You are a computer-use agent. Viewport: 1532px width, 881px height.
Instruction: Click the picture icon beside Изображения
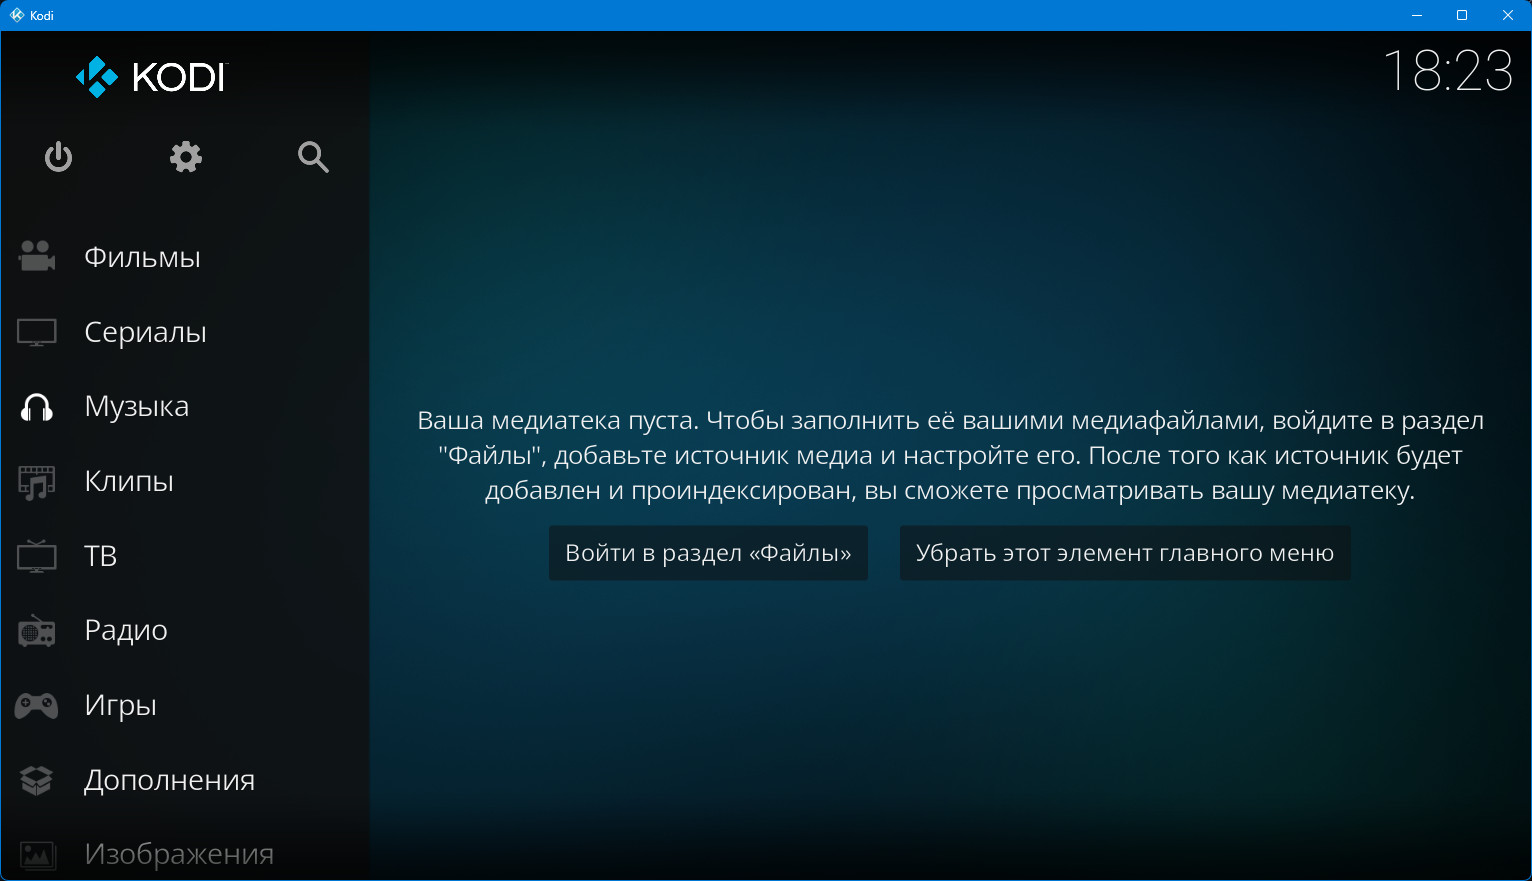coord(37,855)
